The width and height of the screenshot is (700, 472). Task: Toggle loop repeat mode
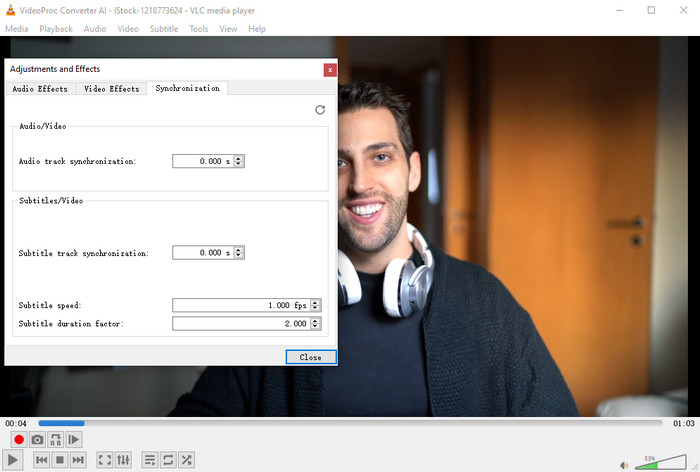168,460
